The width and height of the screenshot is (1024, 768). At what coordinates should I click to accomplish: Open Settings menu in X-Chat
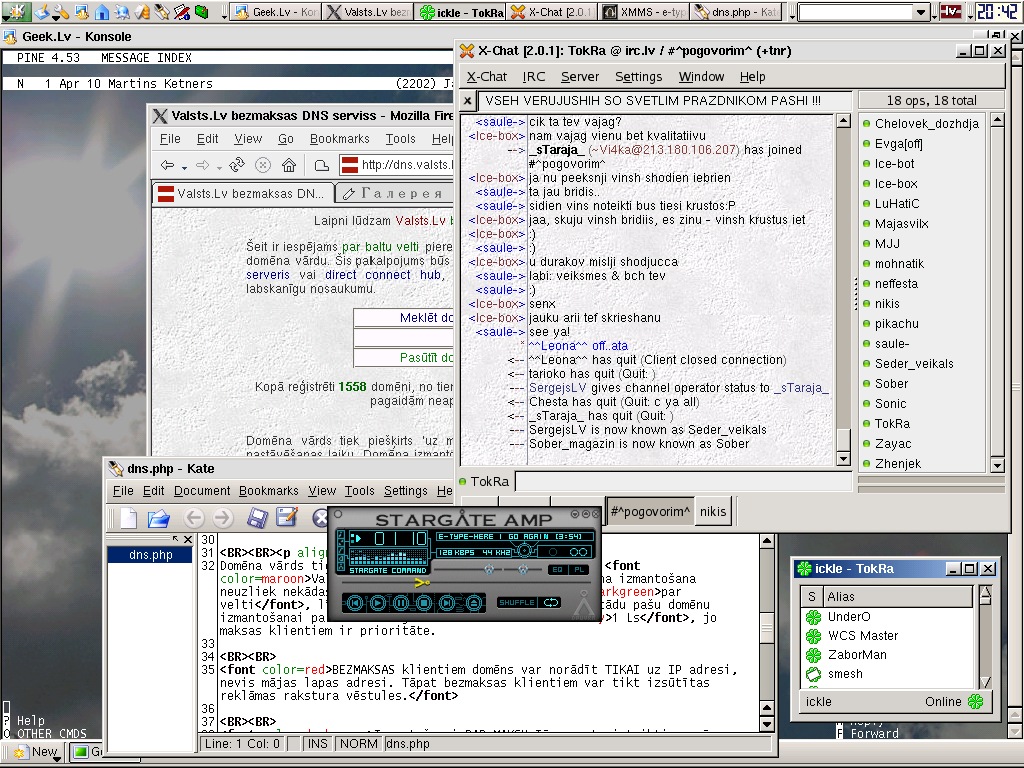pos(638,77)
